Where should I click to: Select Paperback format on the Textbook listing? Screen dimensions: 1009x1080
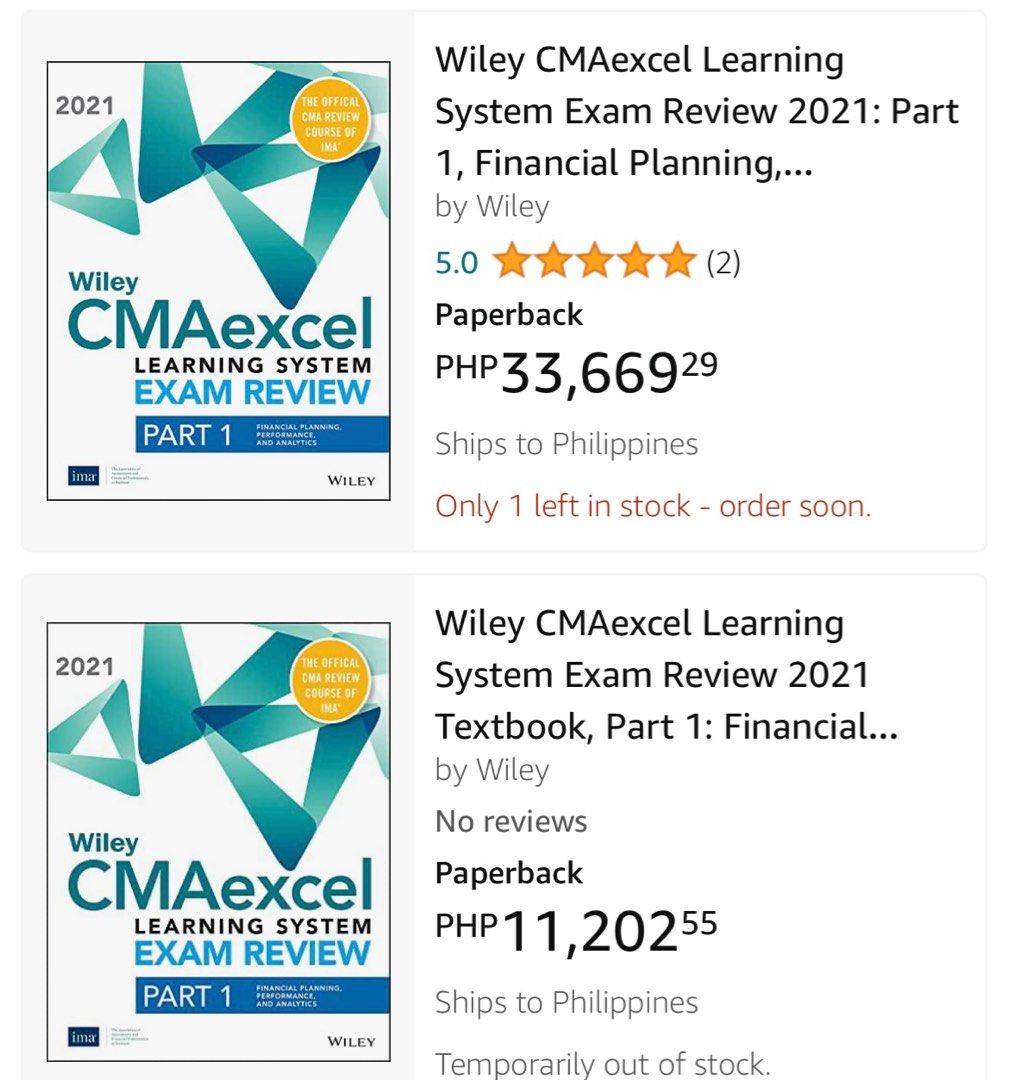[508, 872]
